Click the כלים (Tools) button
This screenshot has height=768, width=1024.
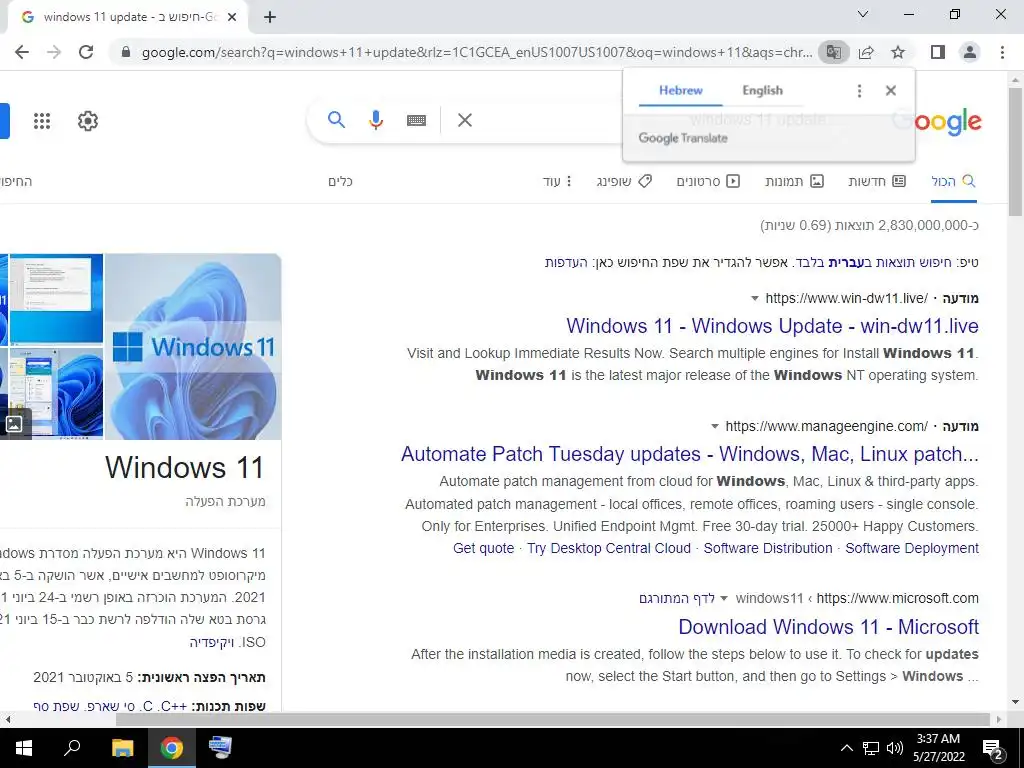340,181
